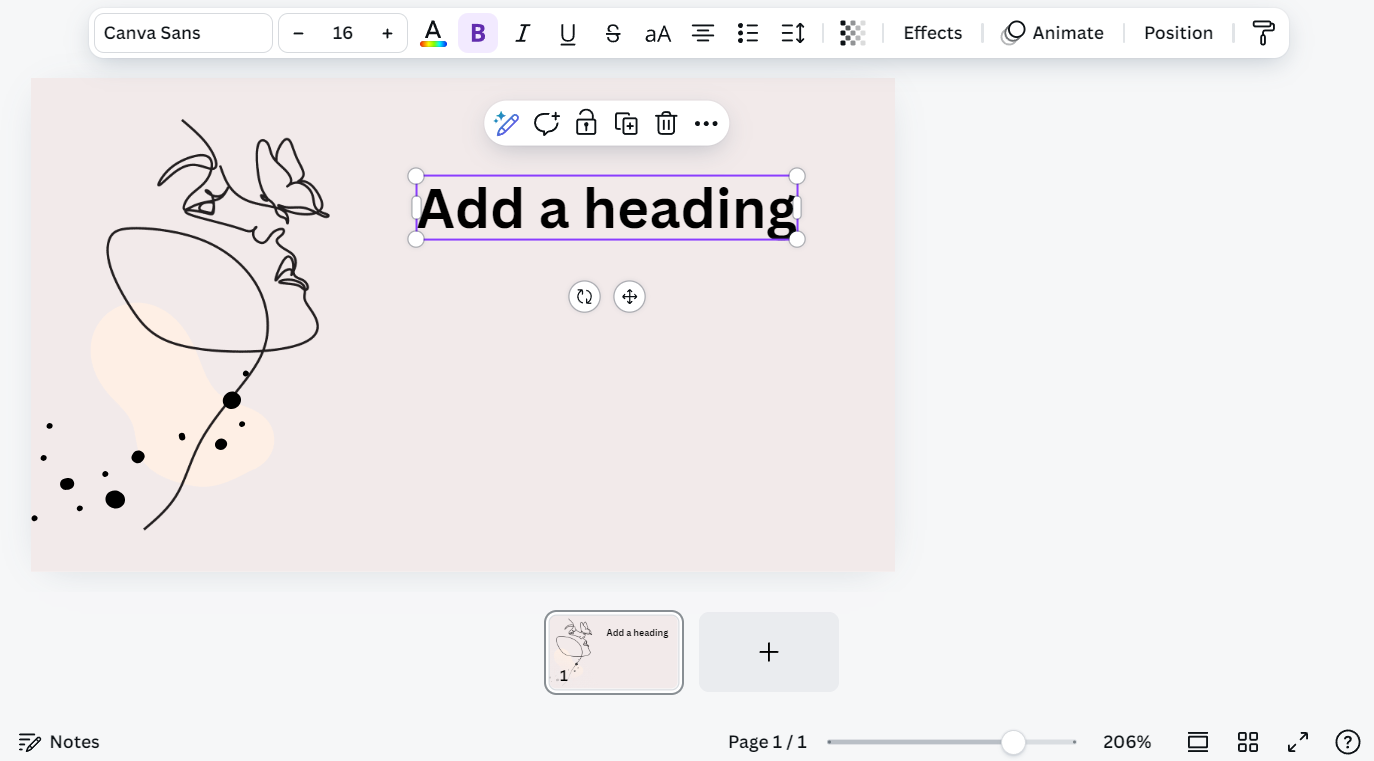Open the Canva Sans font selector
The height and width of the screenshot is (761, 1374).
coord(183,32)
